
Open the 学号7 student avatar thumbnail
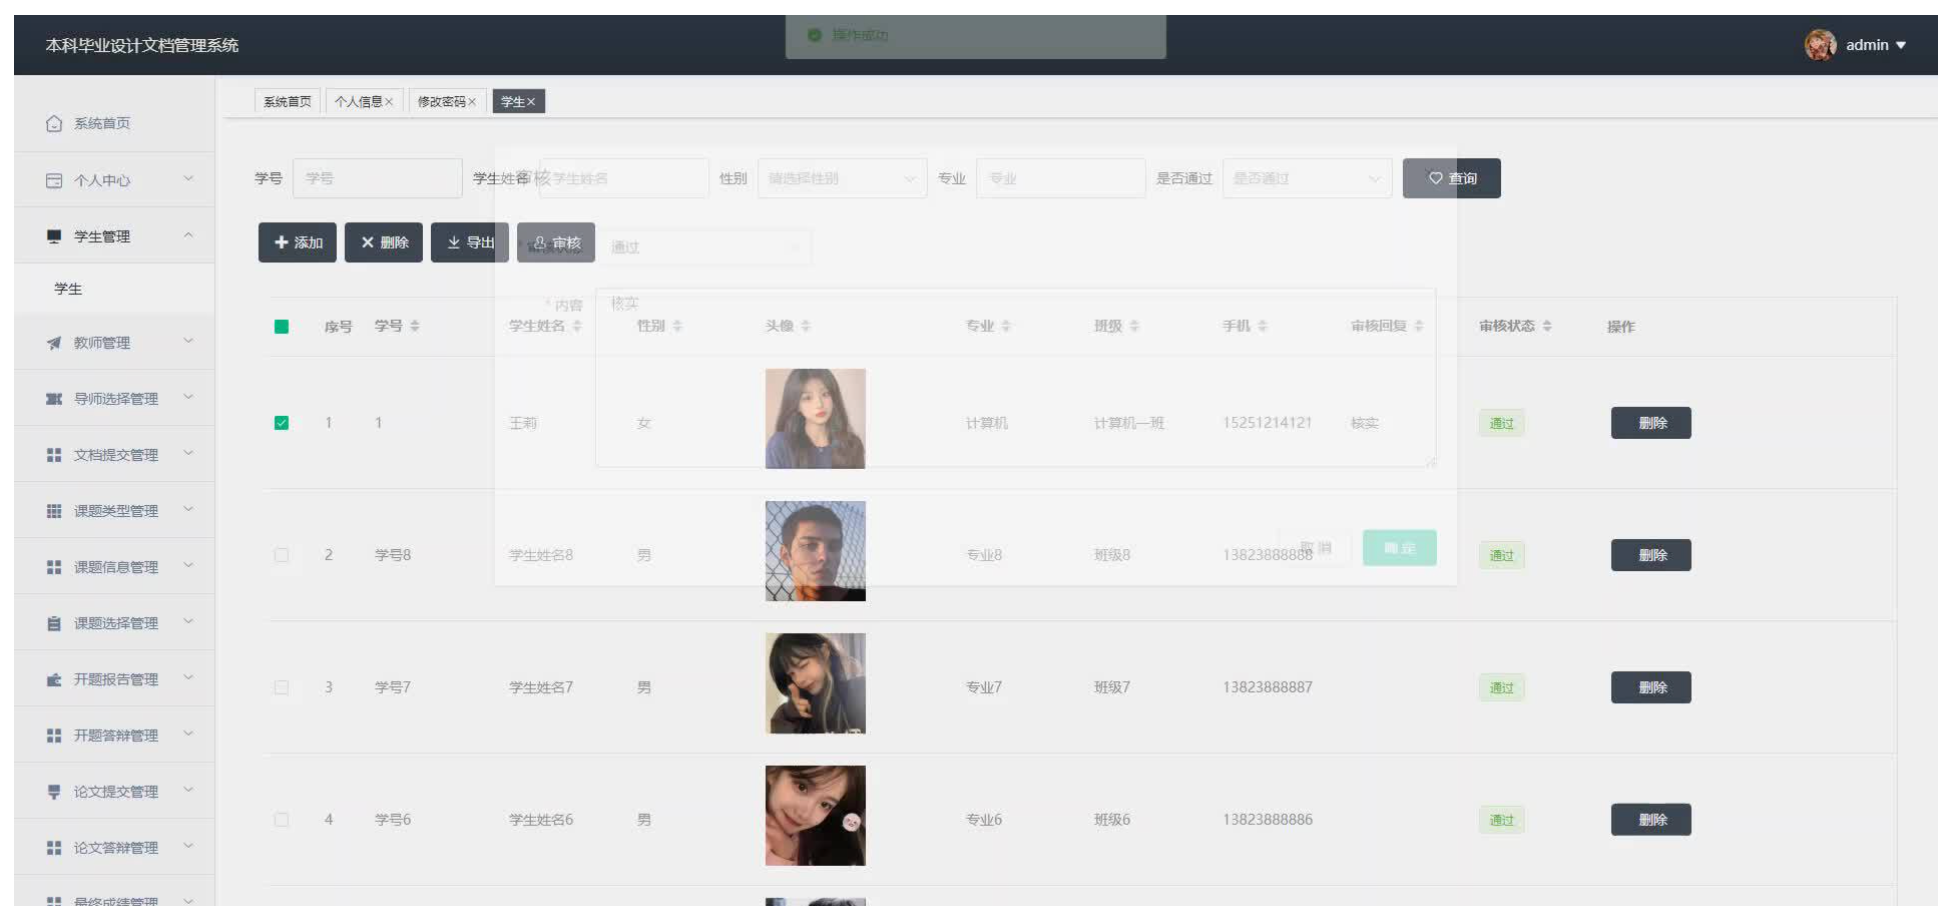(815, 683)
